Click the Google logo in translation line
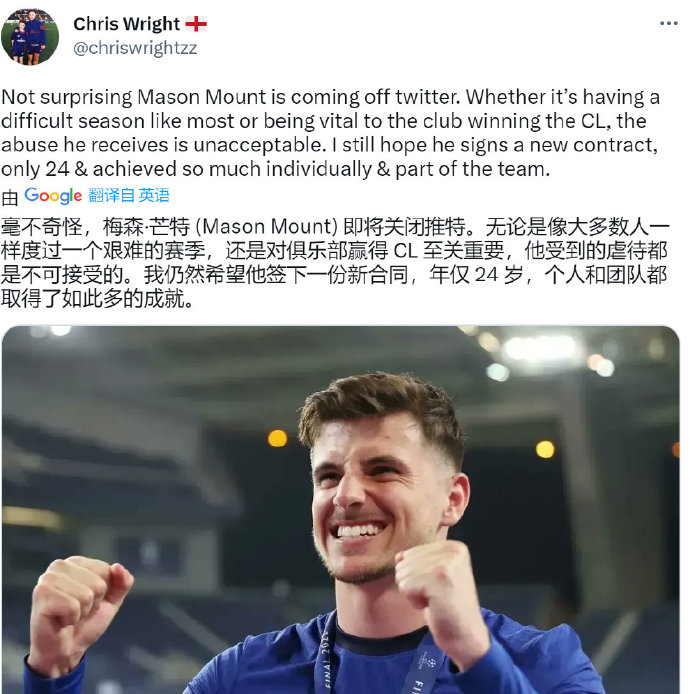 click(53, 196)
